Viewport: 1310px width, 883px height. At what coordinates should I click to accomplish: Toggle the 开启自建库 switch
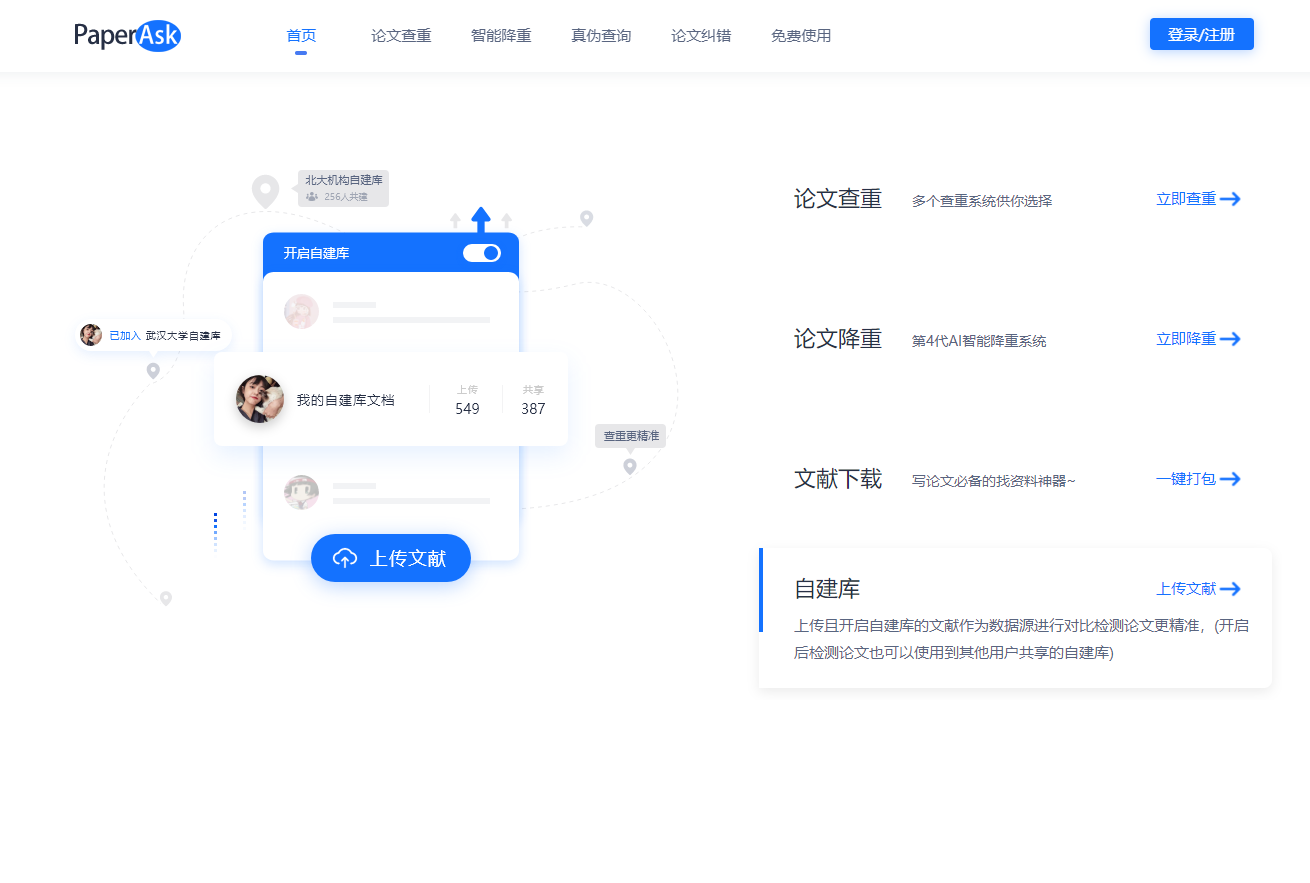(x=481, y=253)
